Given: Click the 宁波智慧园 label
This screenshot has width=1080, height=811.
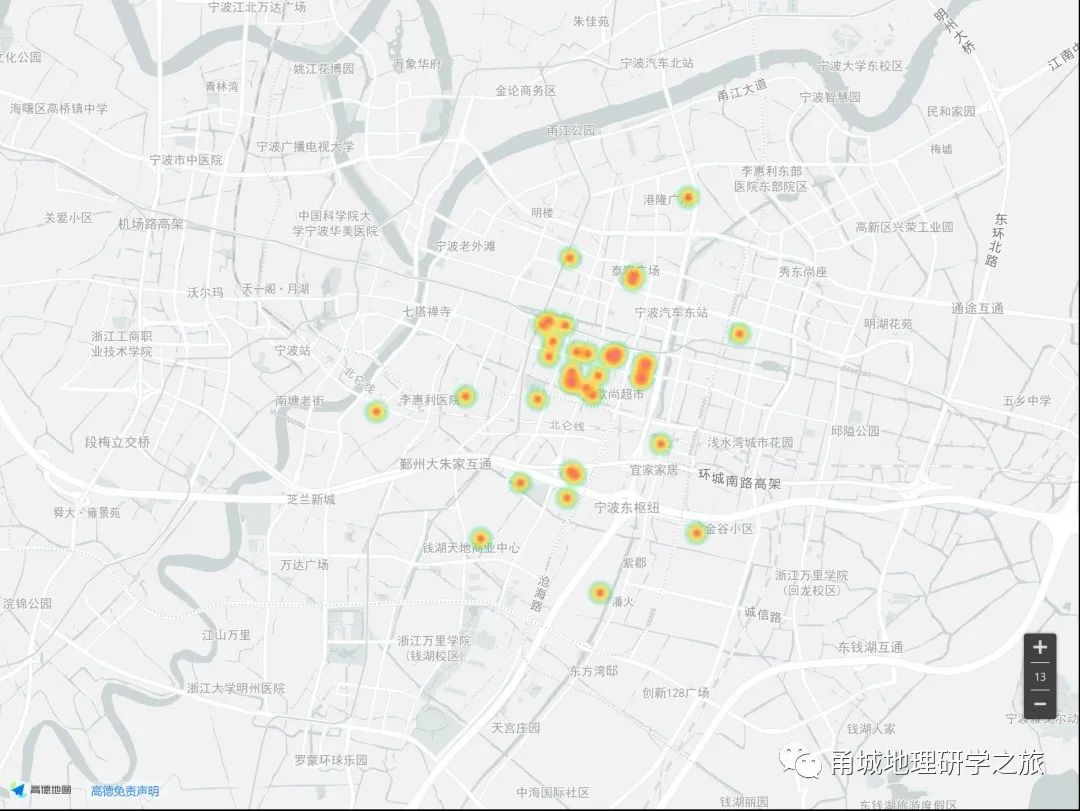Looking at the screenshot, I should pos(830,97).
